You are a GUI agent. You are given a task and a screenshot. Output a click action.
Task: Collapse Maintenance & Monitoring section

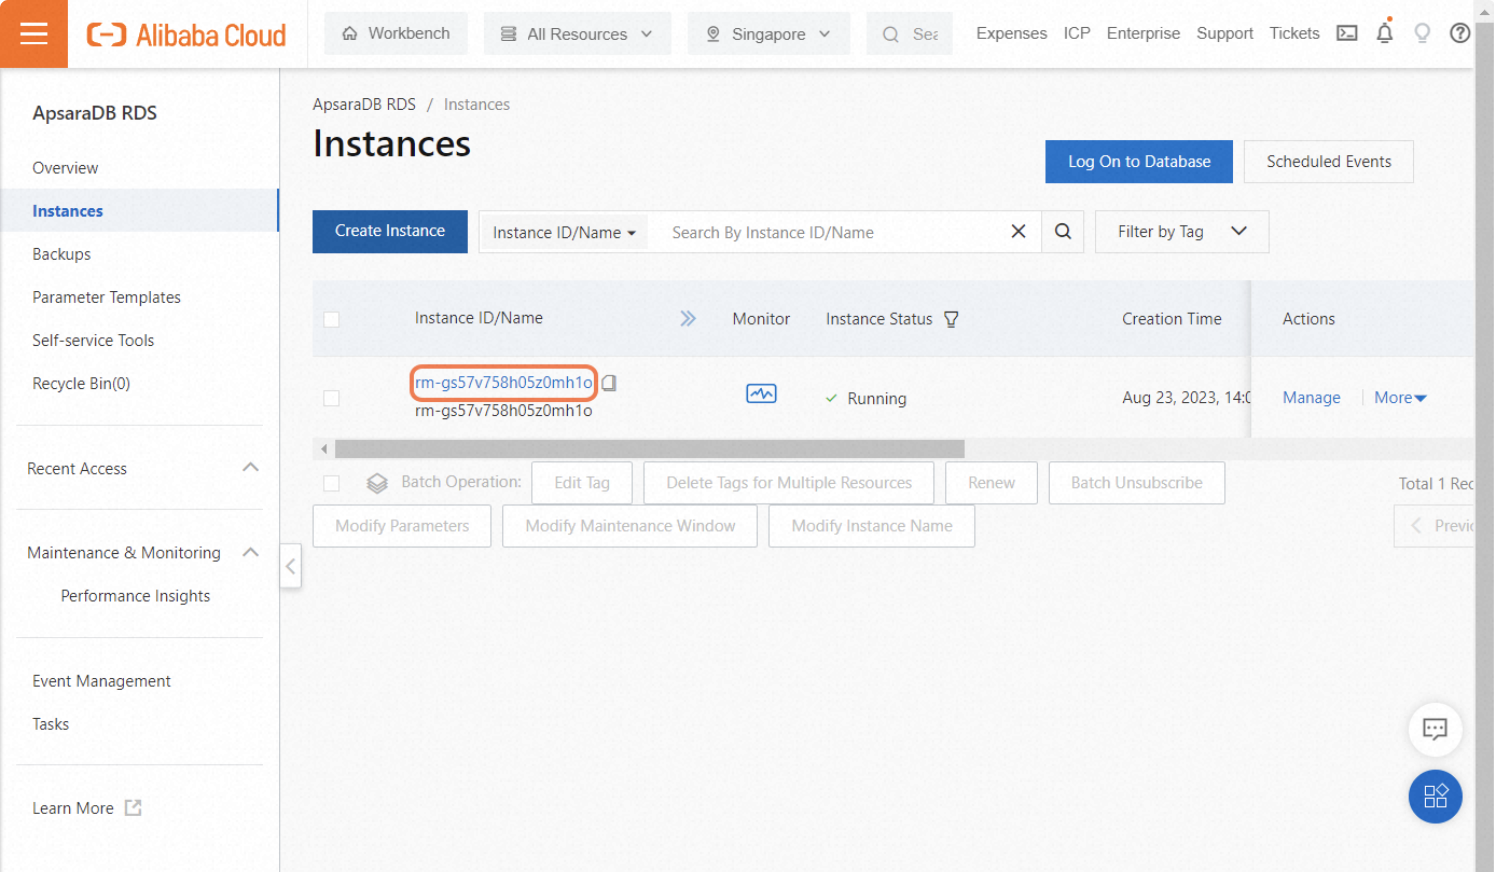(x=250, y=552)
